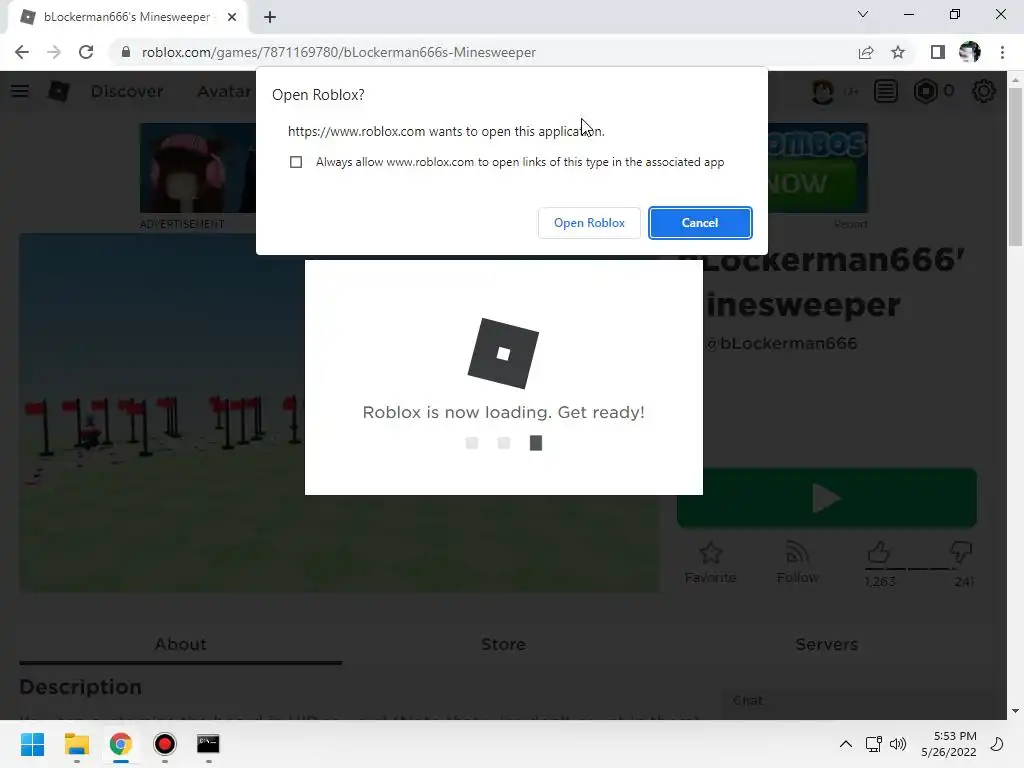Click the scrollbar down arrow
This screenshot has width=1024, height=768.
click(x=1015, y=711)
